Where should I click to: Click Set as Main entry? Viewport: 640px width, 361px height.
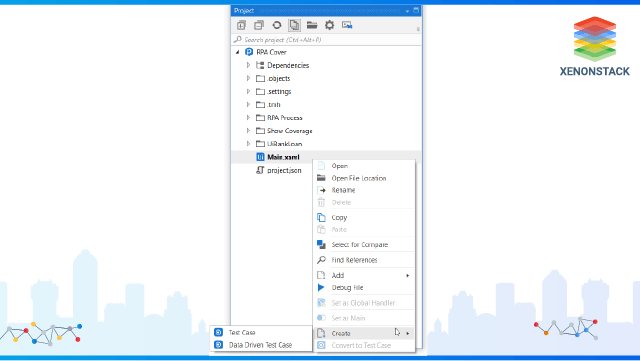tap(348, 318)
